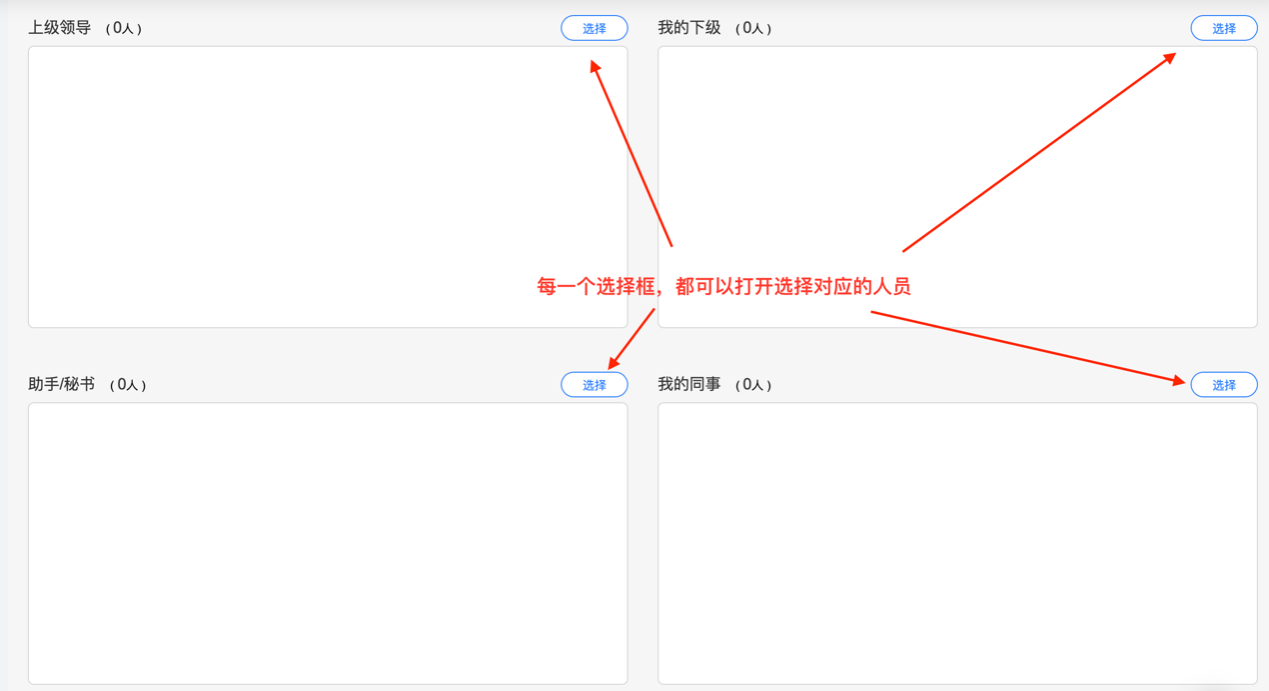Open the subordinates selection dialog
Viewport: 1269px width, 691px height.
tap(1224, 28)
